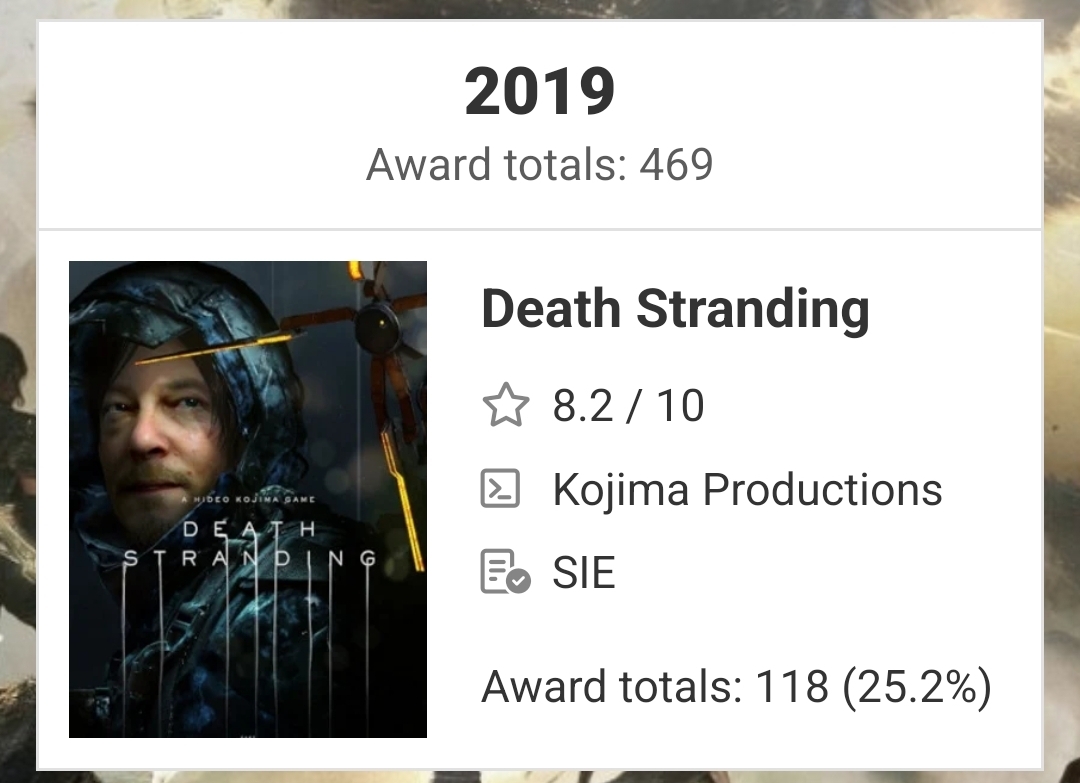Open the Death Stranding game title

675,309
